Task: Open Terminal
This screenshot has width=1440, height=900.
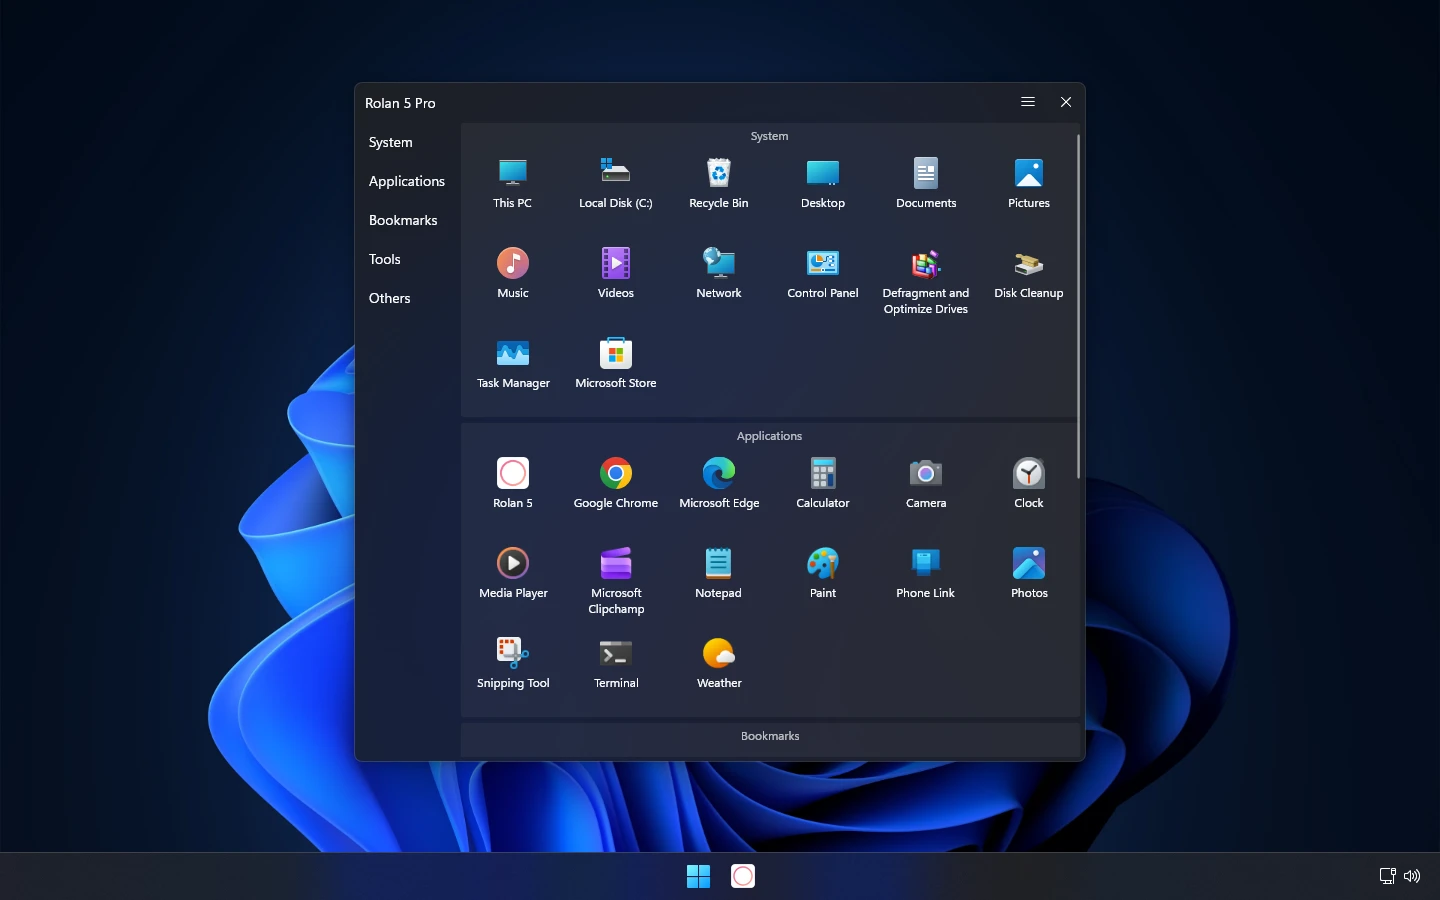Action: 616,663
